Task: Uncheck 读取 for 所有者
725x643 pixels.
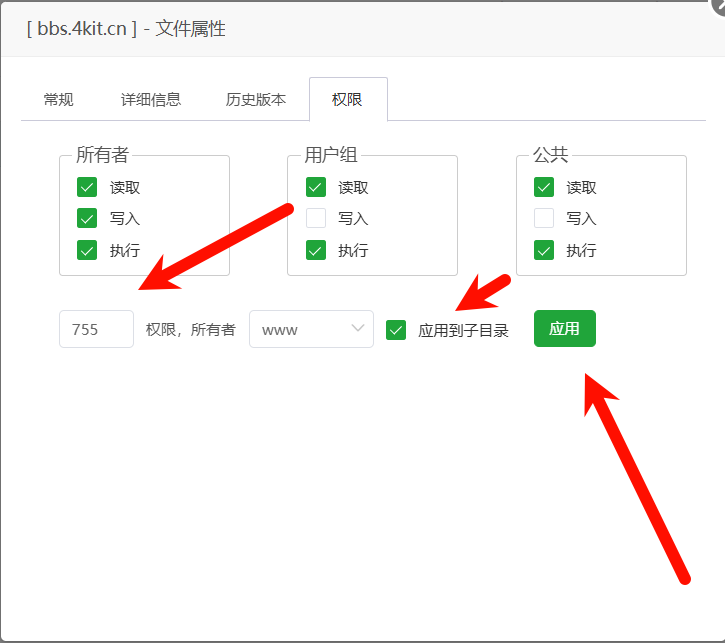Action: (x=87, y=187)
